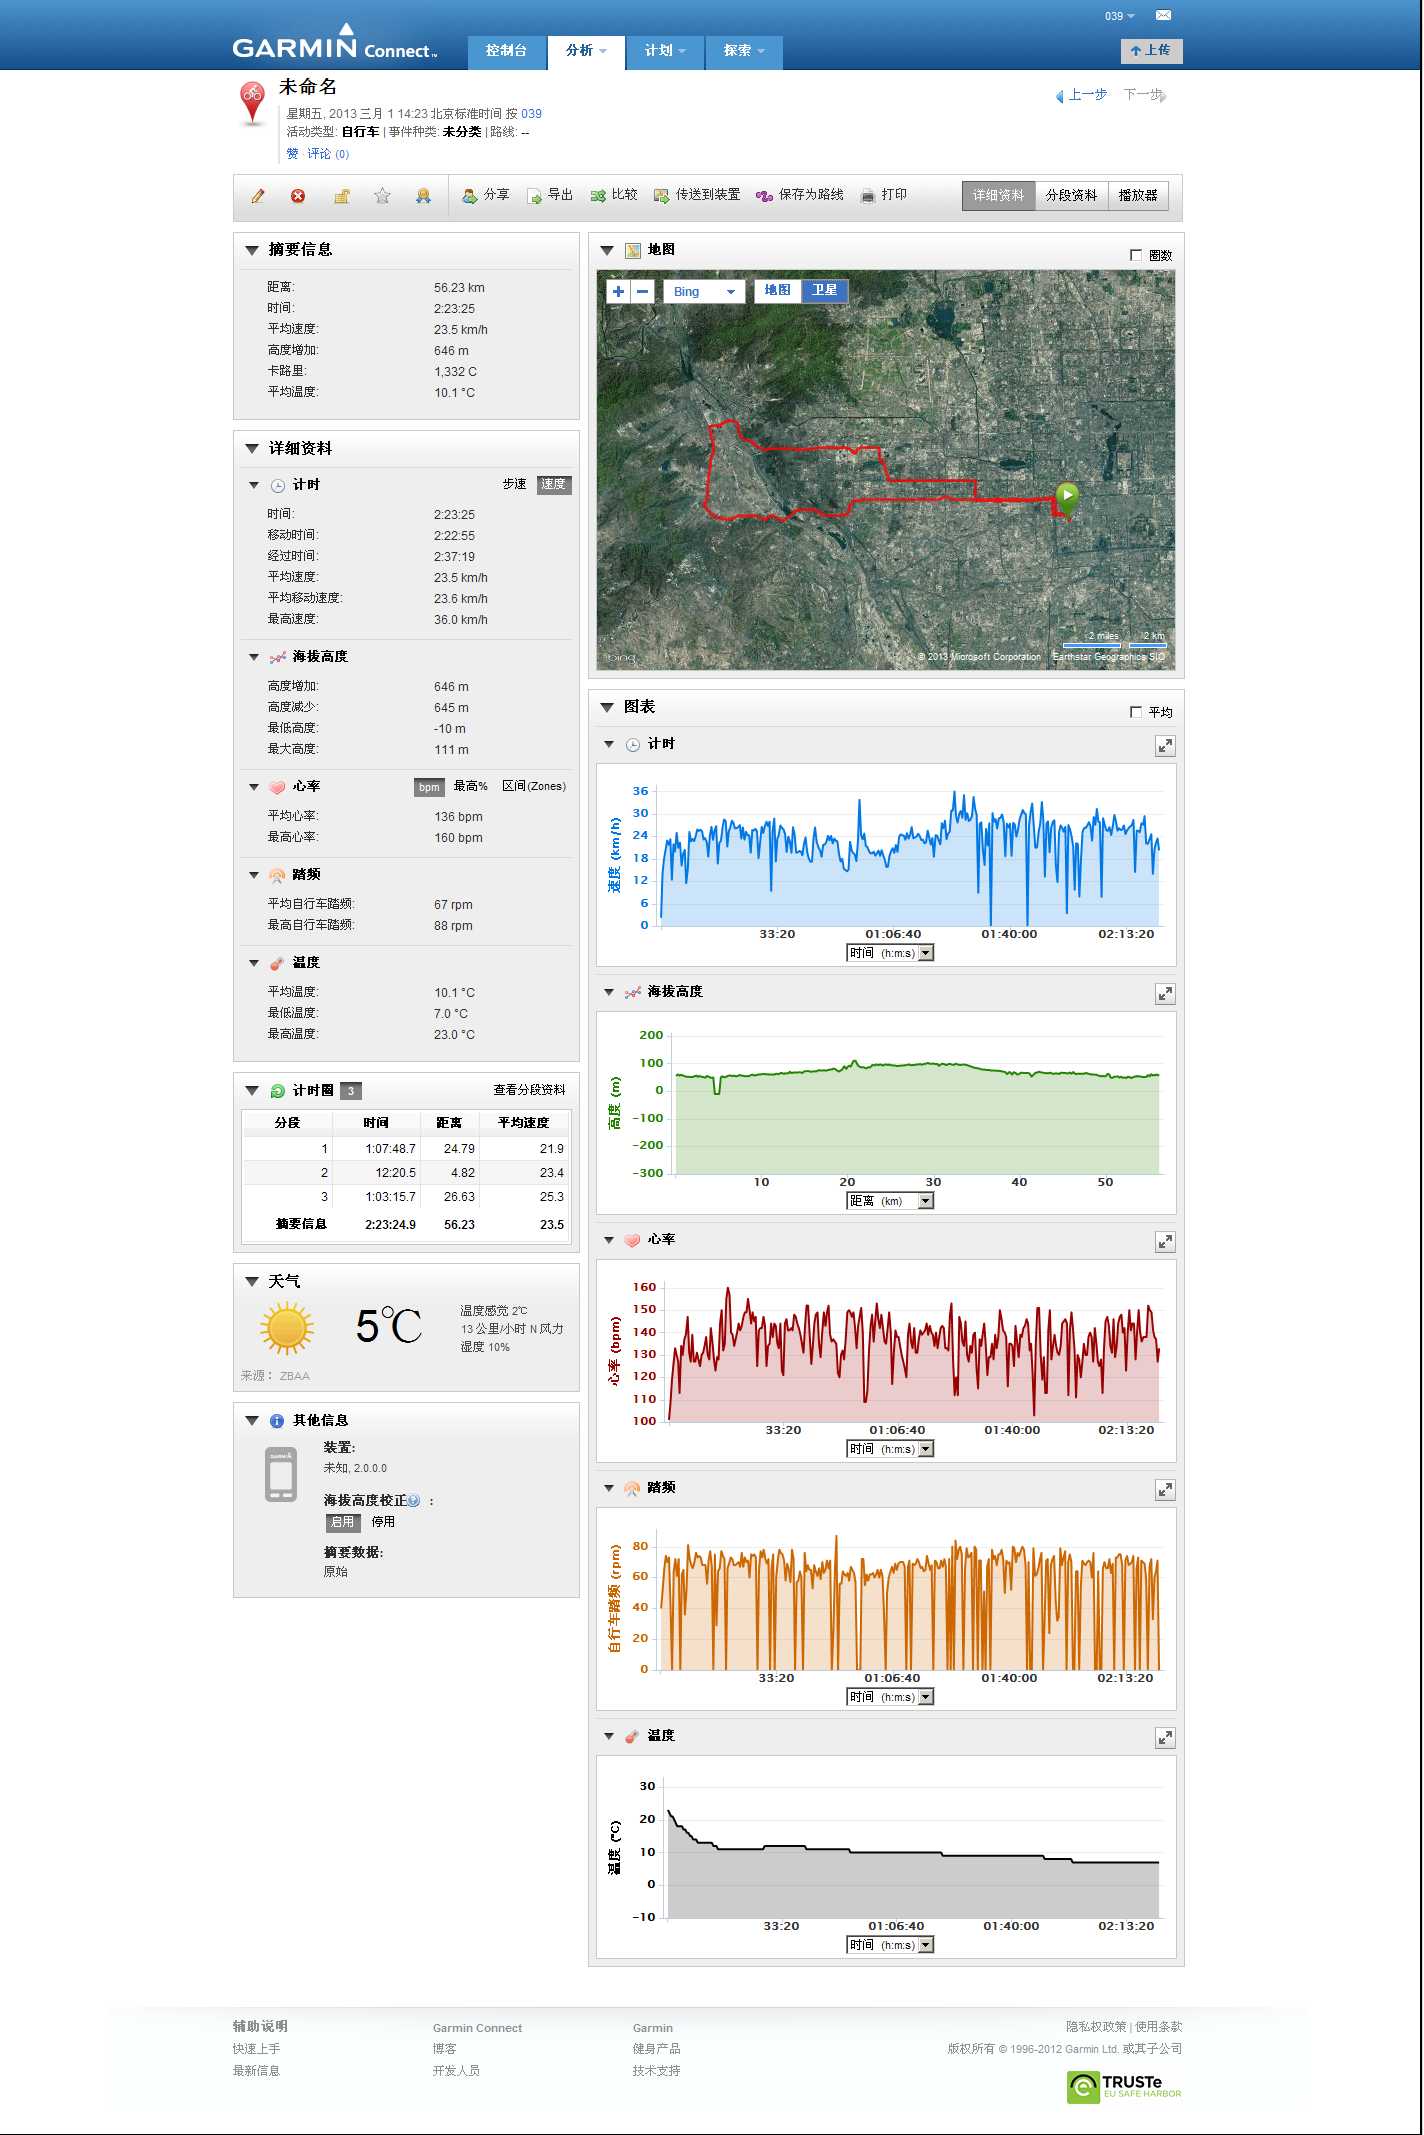This screenshot has width=1424, height=2135.
Task: Enable altitude correction (启用)
Action: (x=343, y=1522)
